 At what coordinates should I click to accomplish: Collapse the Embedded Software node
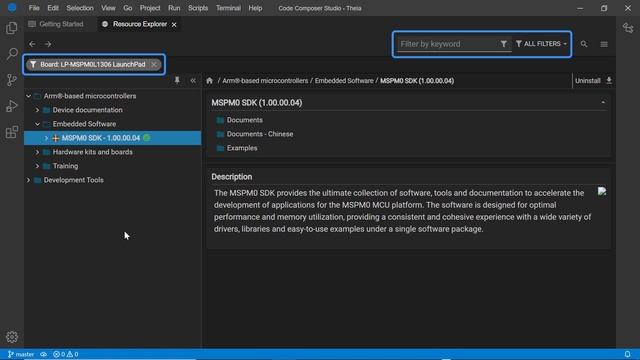tap(38, 124)
